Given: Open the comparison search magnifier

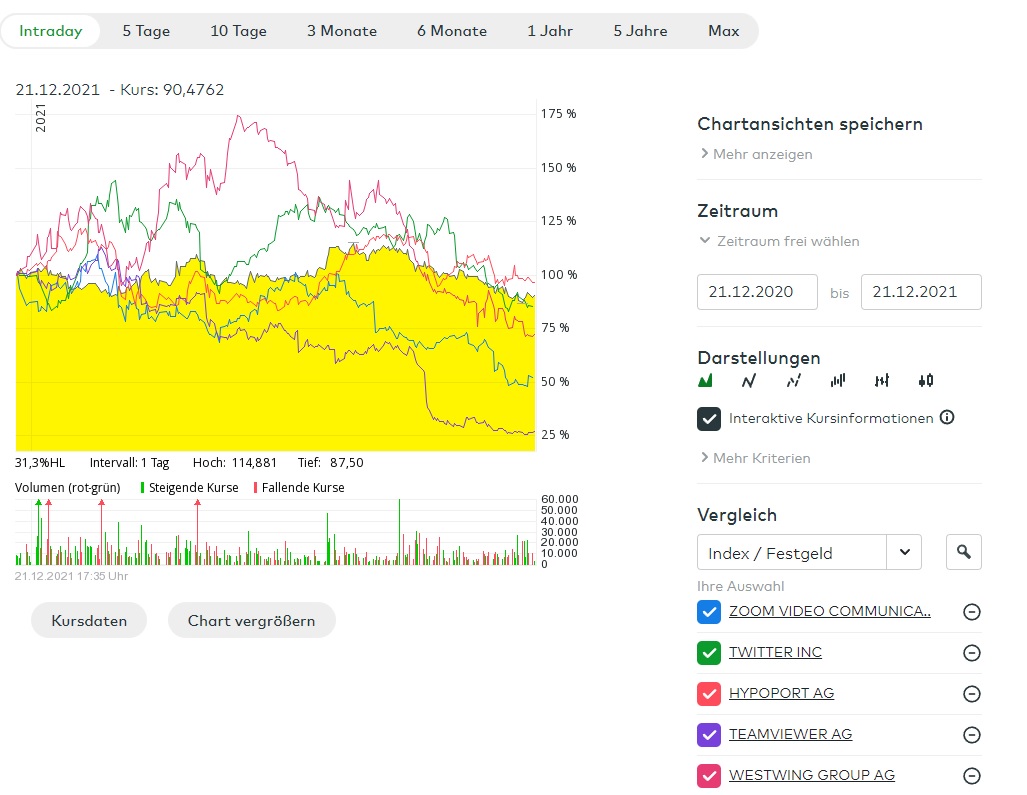Looking at the screenshot, I should coord(963,551).
